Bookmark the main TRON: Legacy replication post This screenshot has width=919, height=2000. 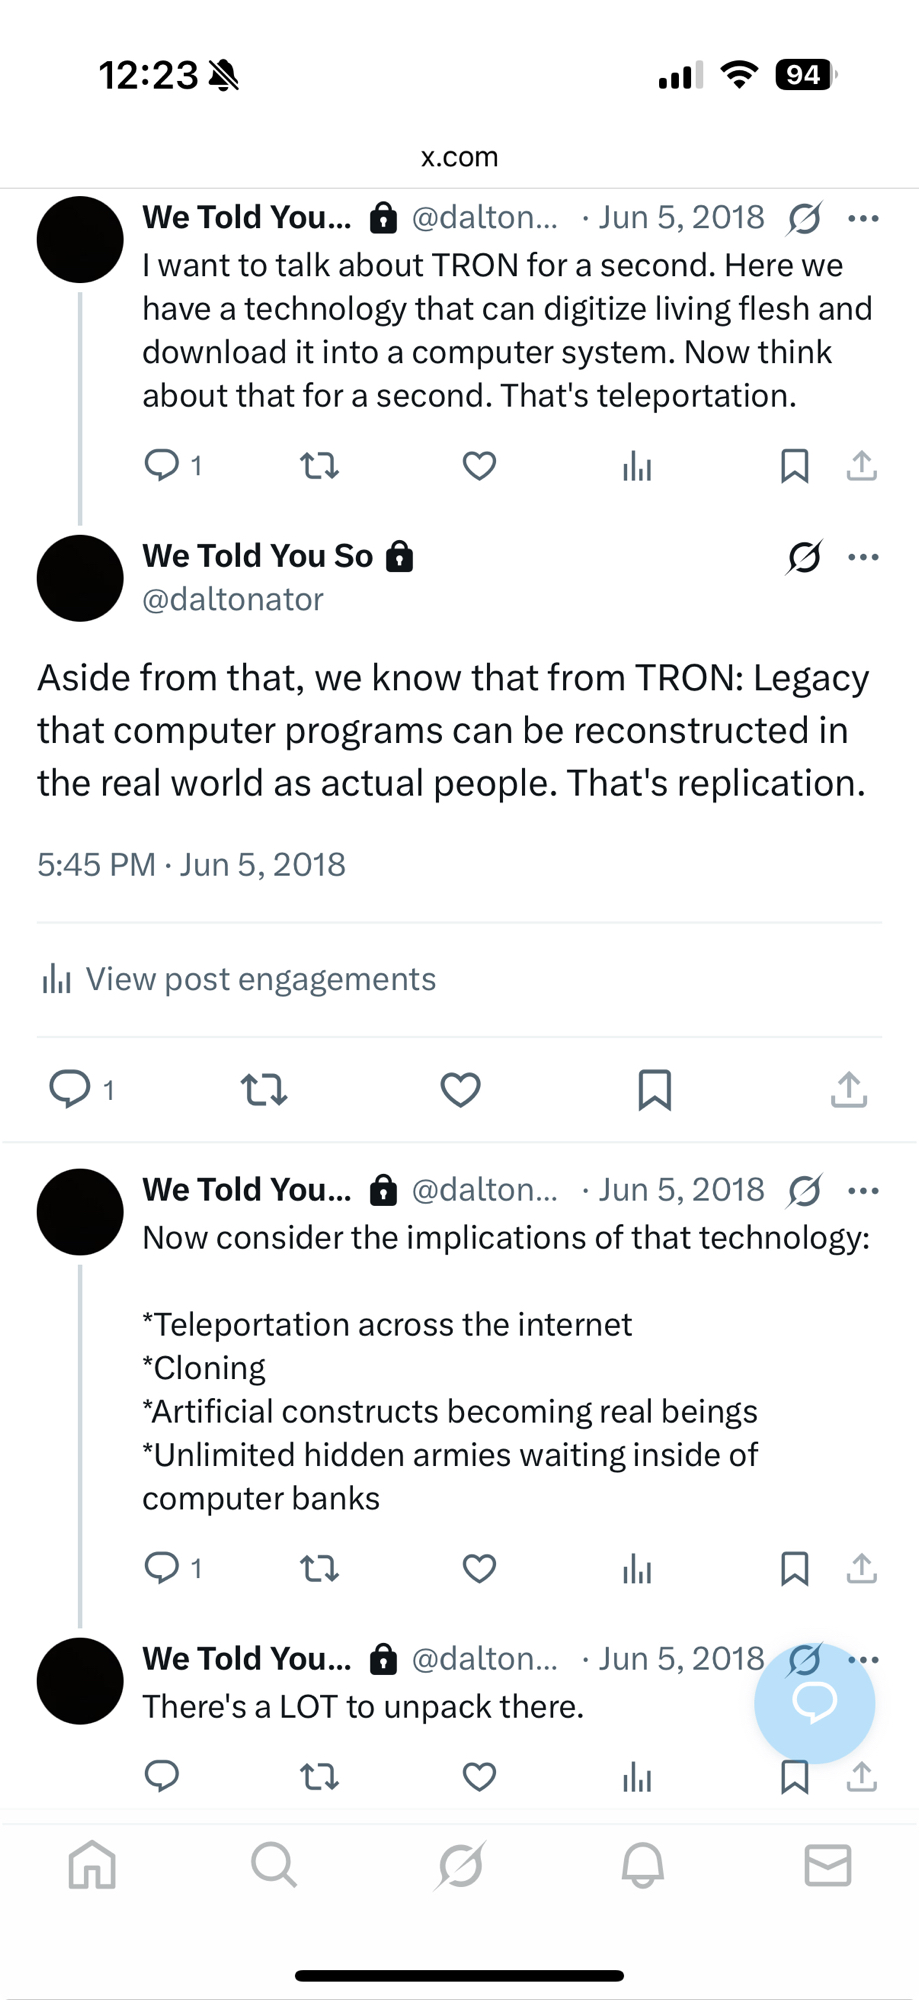pos(654,1089)
